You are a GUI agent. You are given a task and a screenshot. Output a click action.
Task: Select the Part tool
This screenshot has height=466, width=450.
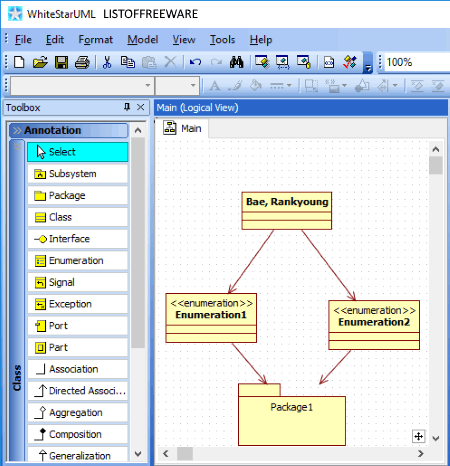(x=78, y=347)
